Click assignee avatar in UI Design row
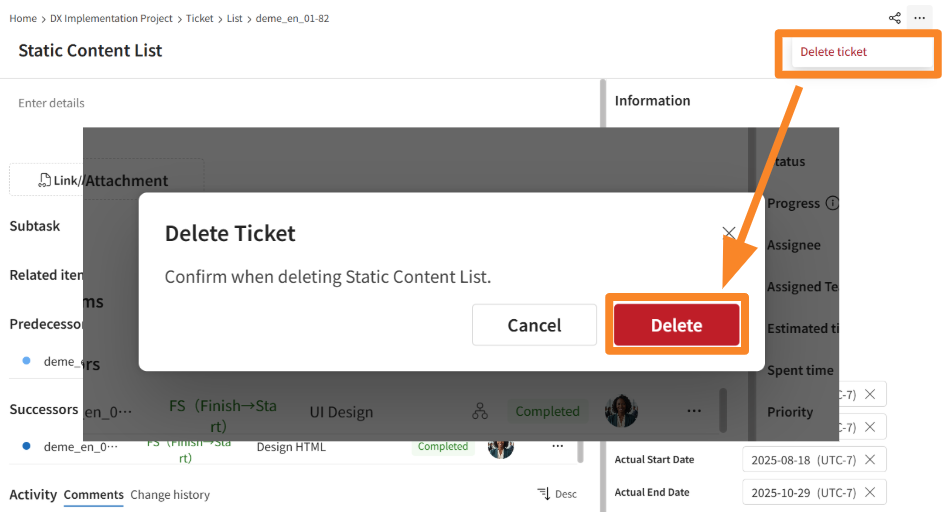This screenshot has width=945, height=512. [x=621, y=411]
